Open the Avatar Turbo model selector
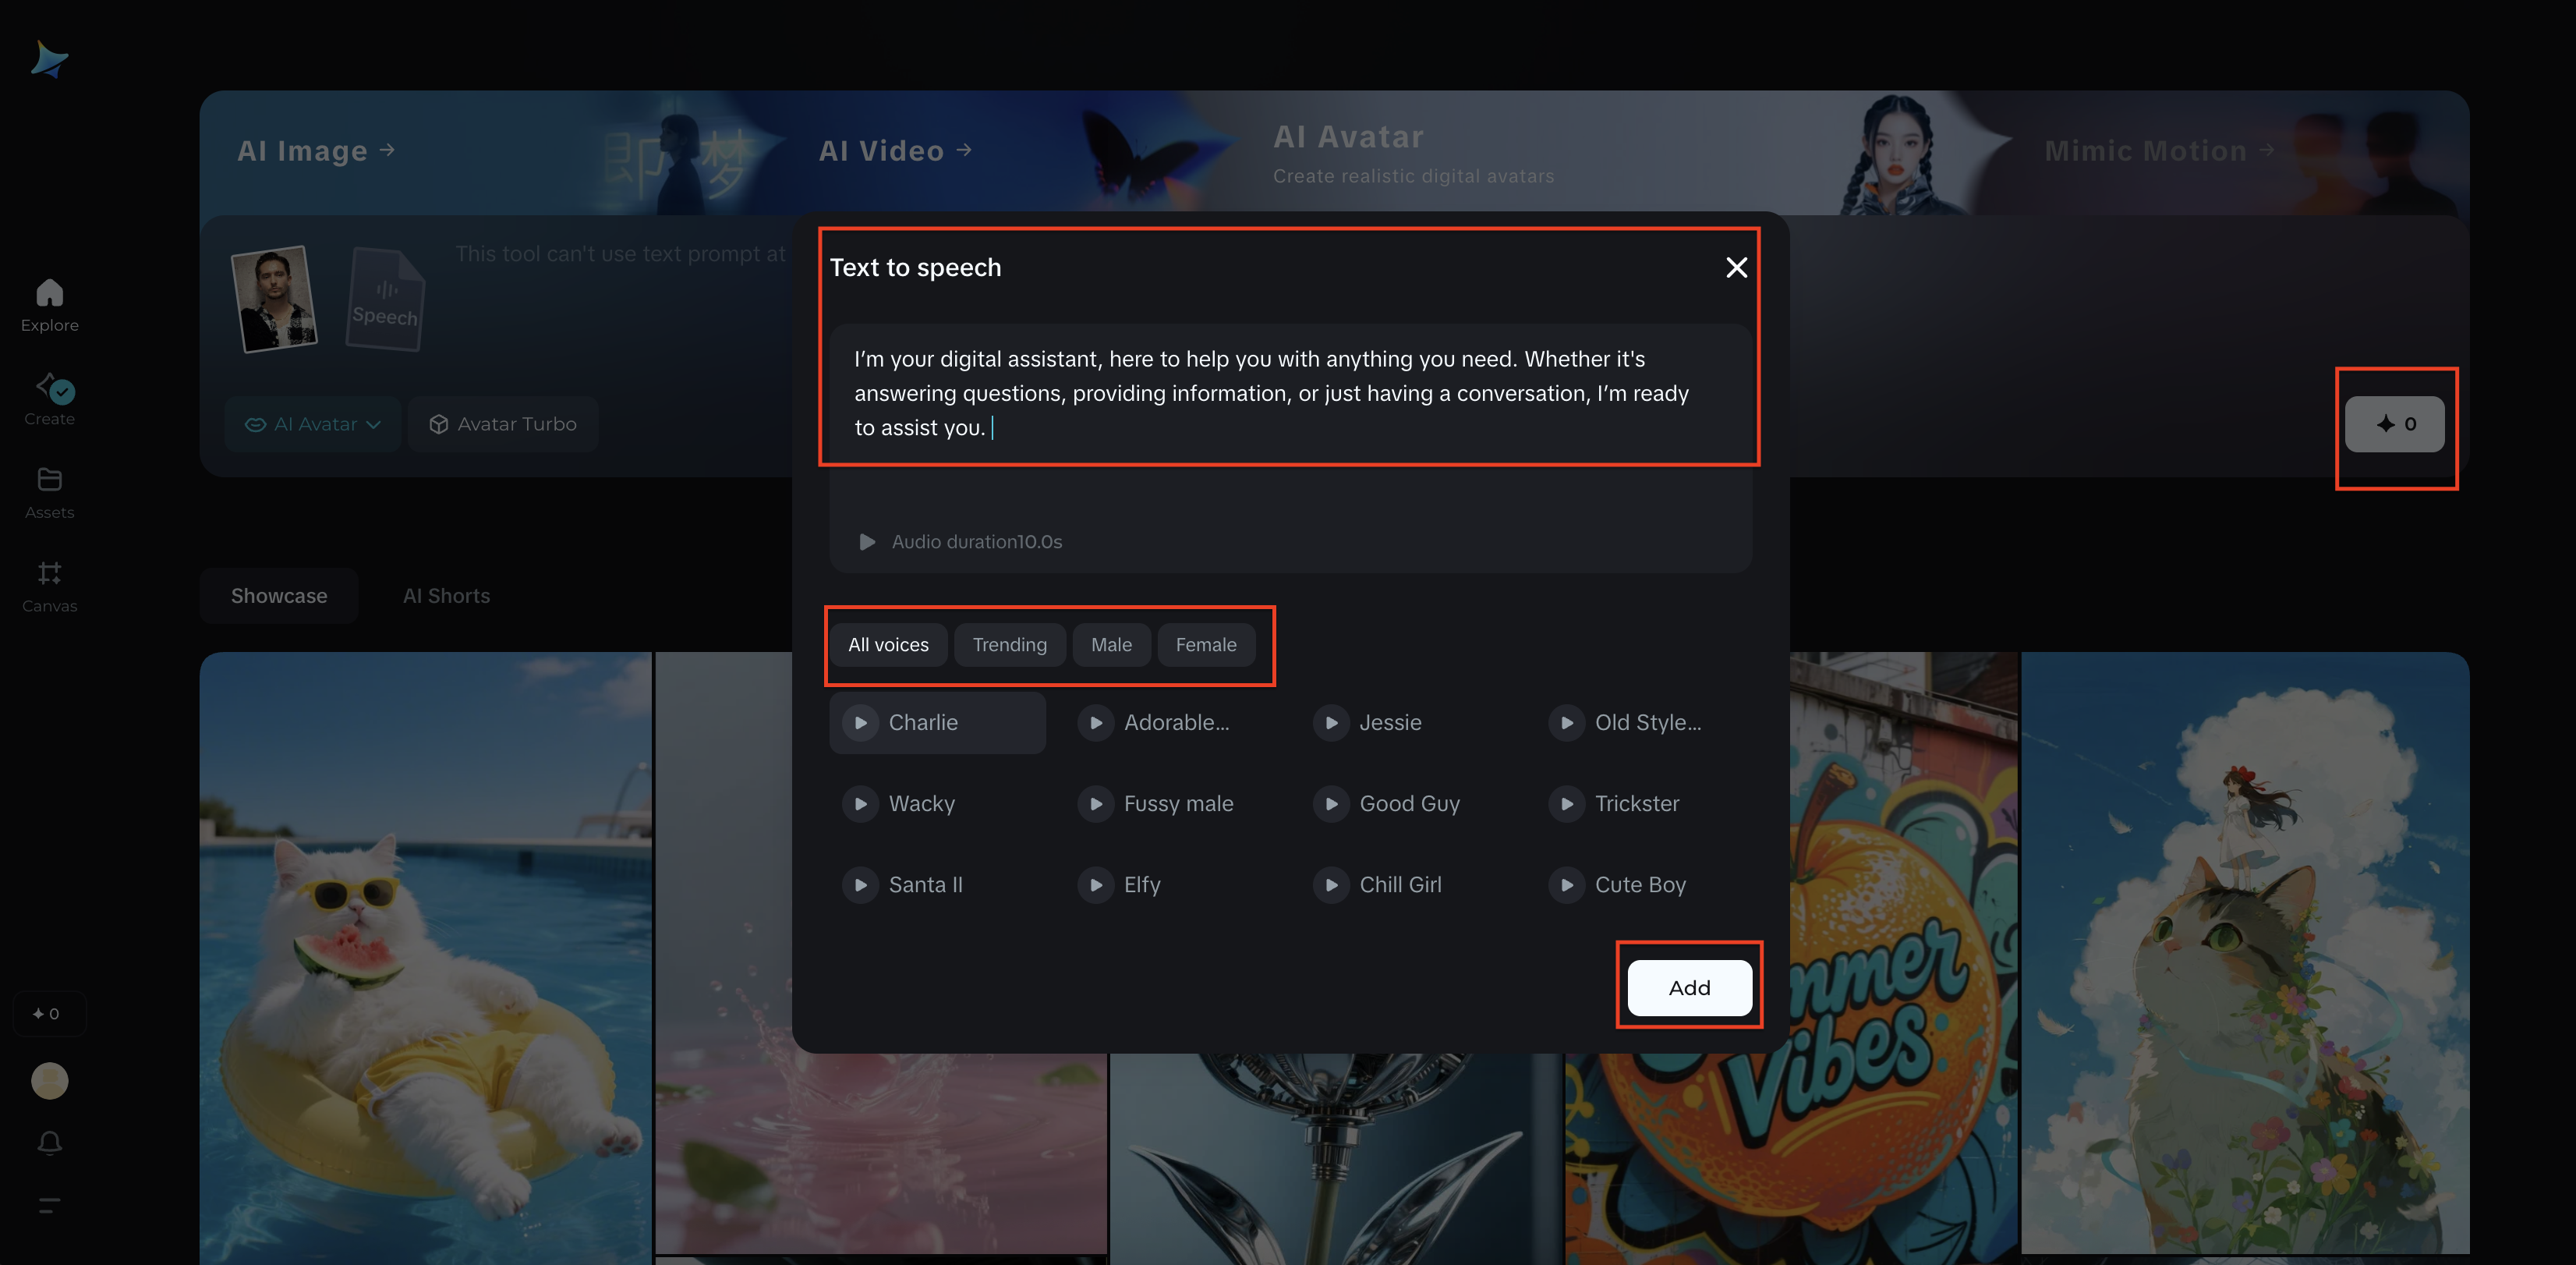The height and width of the screenshot is (1265, 2576). coord(503,424)
